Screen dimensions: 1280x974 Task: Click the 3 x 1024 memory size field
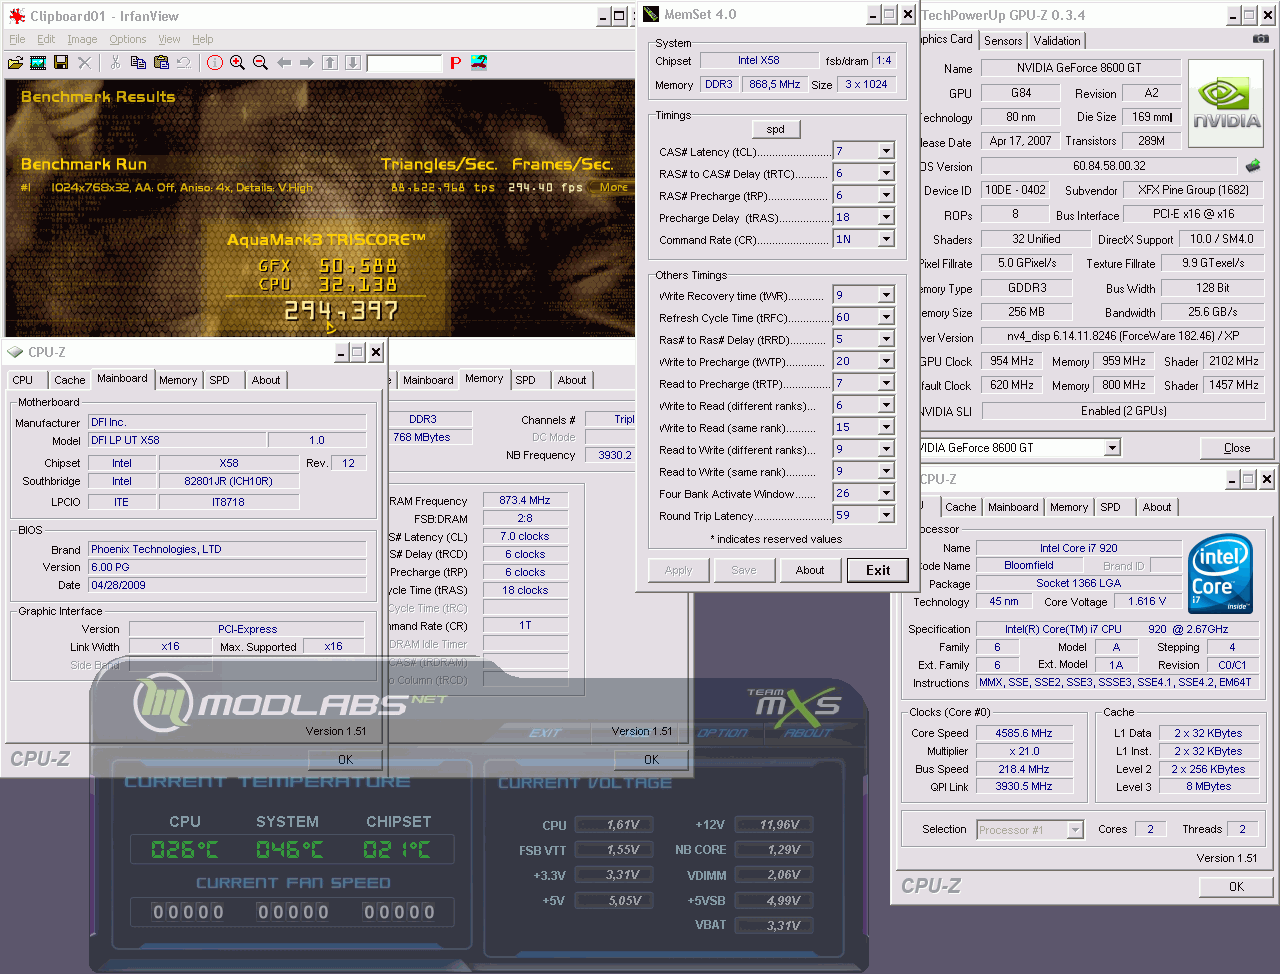pyautogui.click(x=866, y=84)
